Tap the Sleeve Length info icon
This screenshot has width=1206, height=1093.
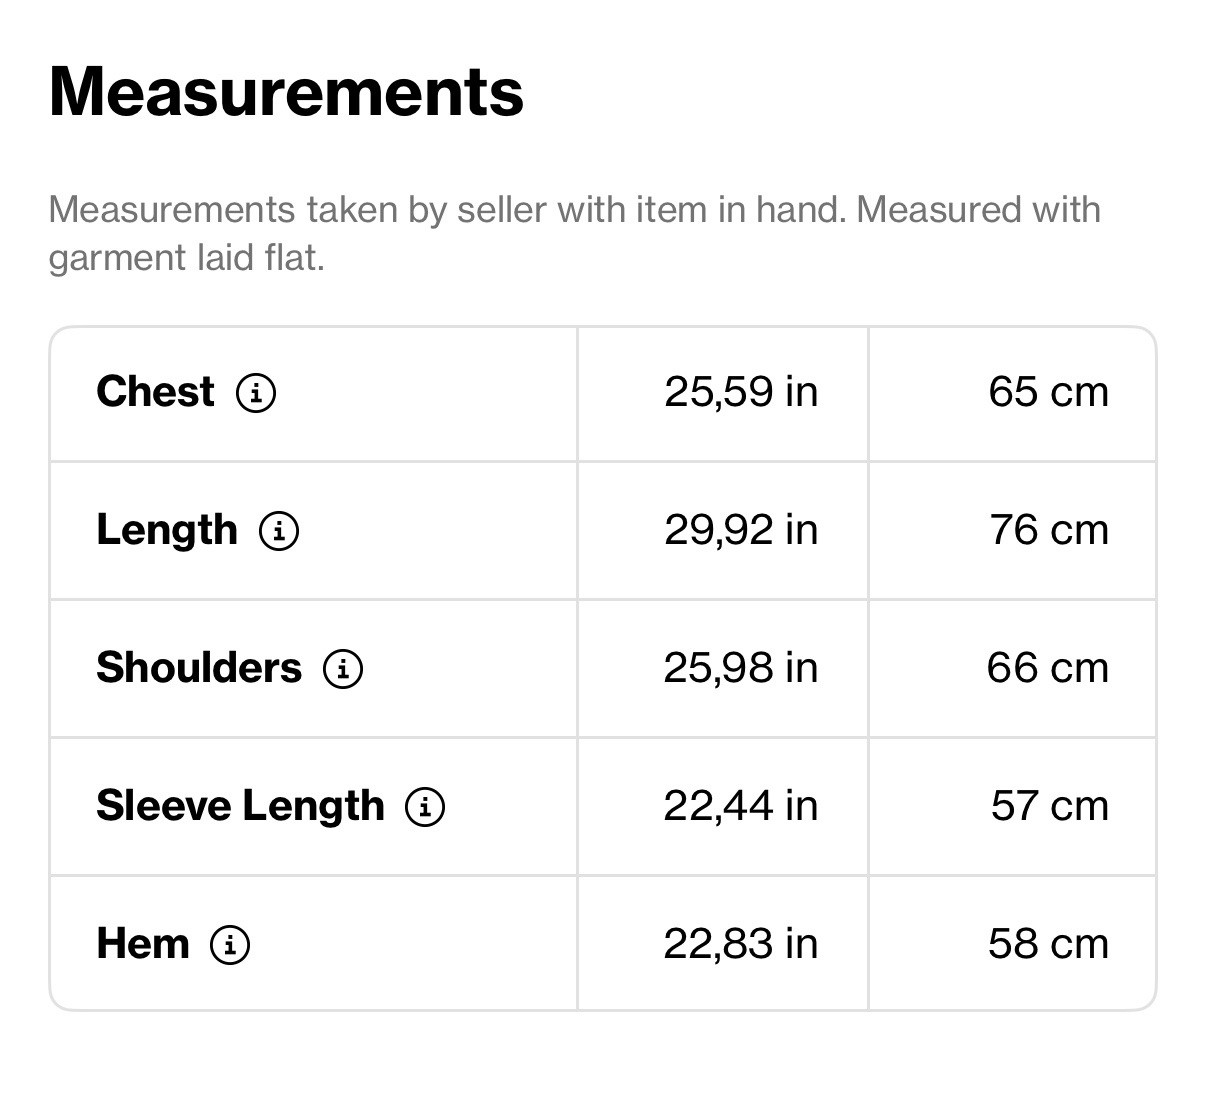pyautogui.click(x=425, y=807)
